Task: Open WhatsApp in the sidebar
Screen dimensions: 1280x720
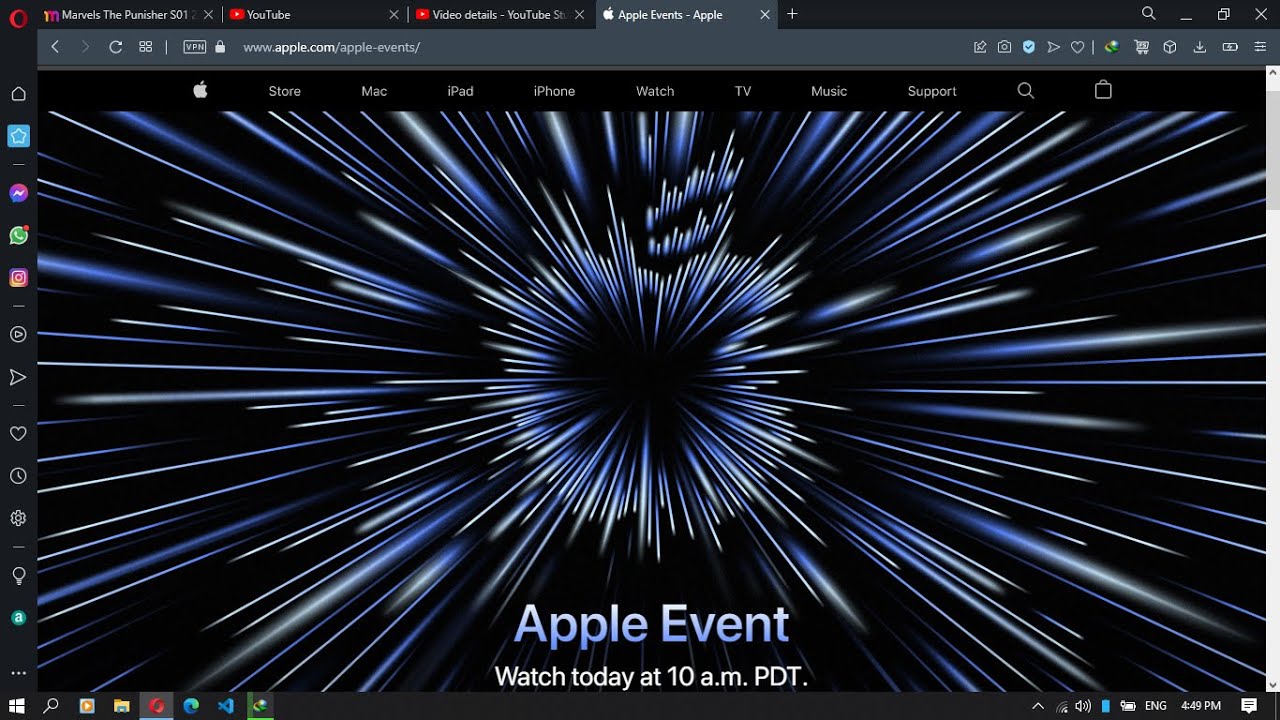Action: [18, 236]
